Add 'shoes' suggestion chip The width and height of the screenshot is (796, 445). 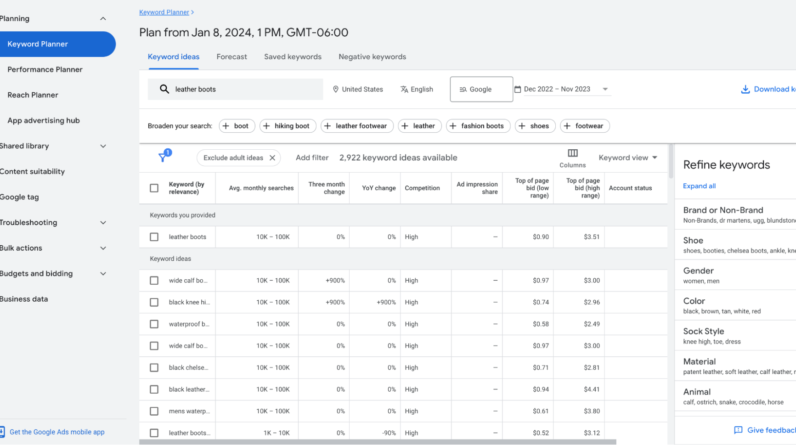point(535,126)
